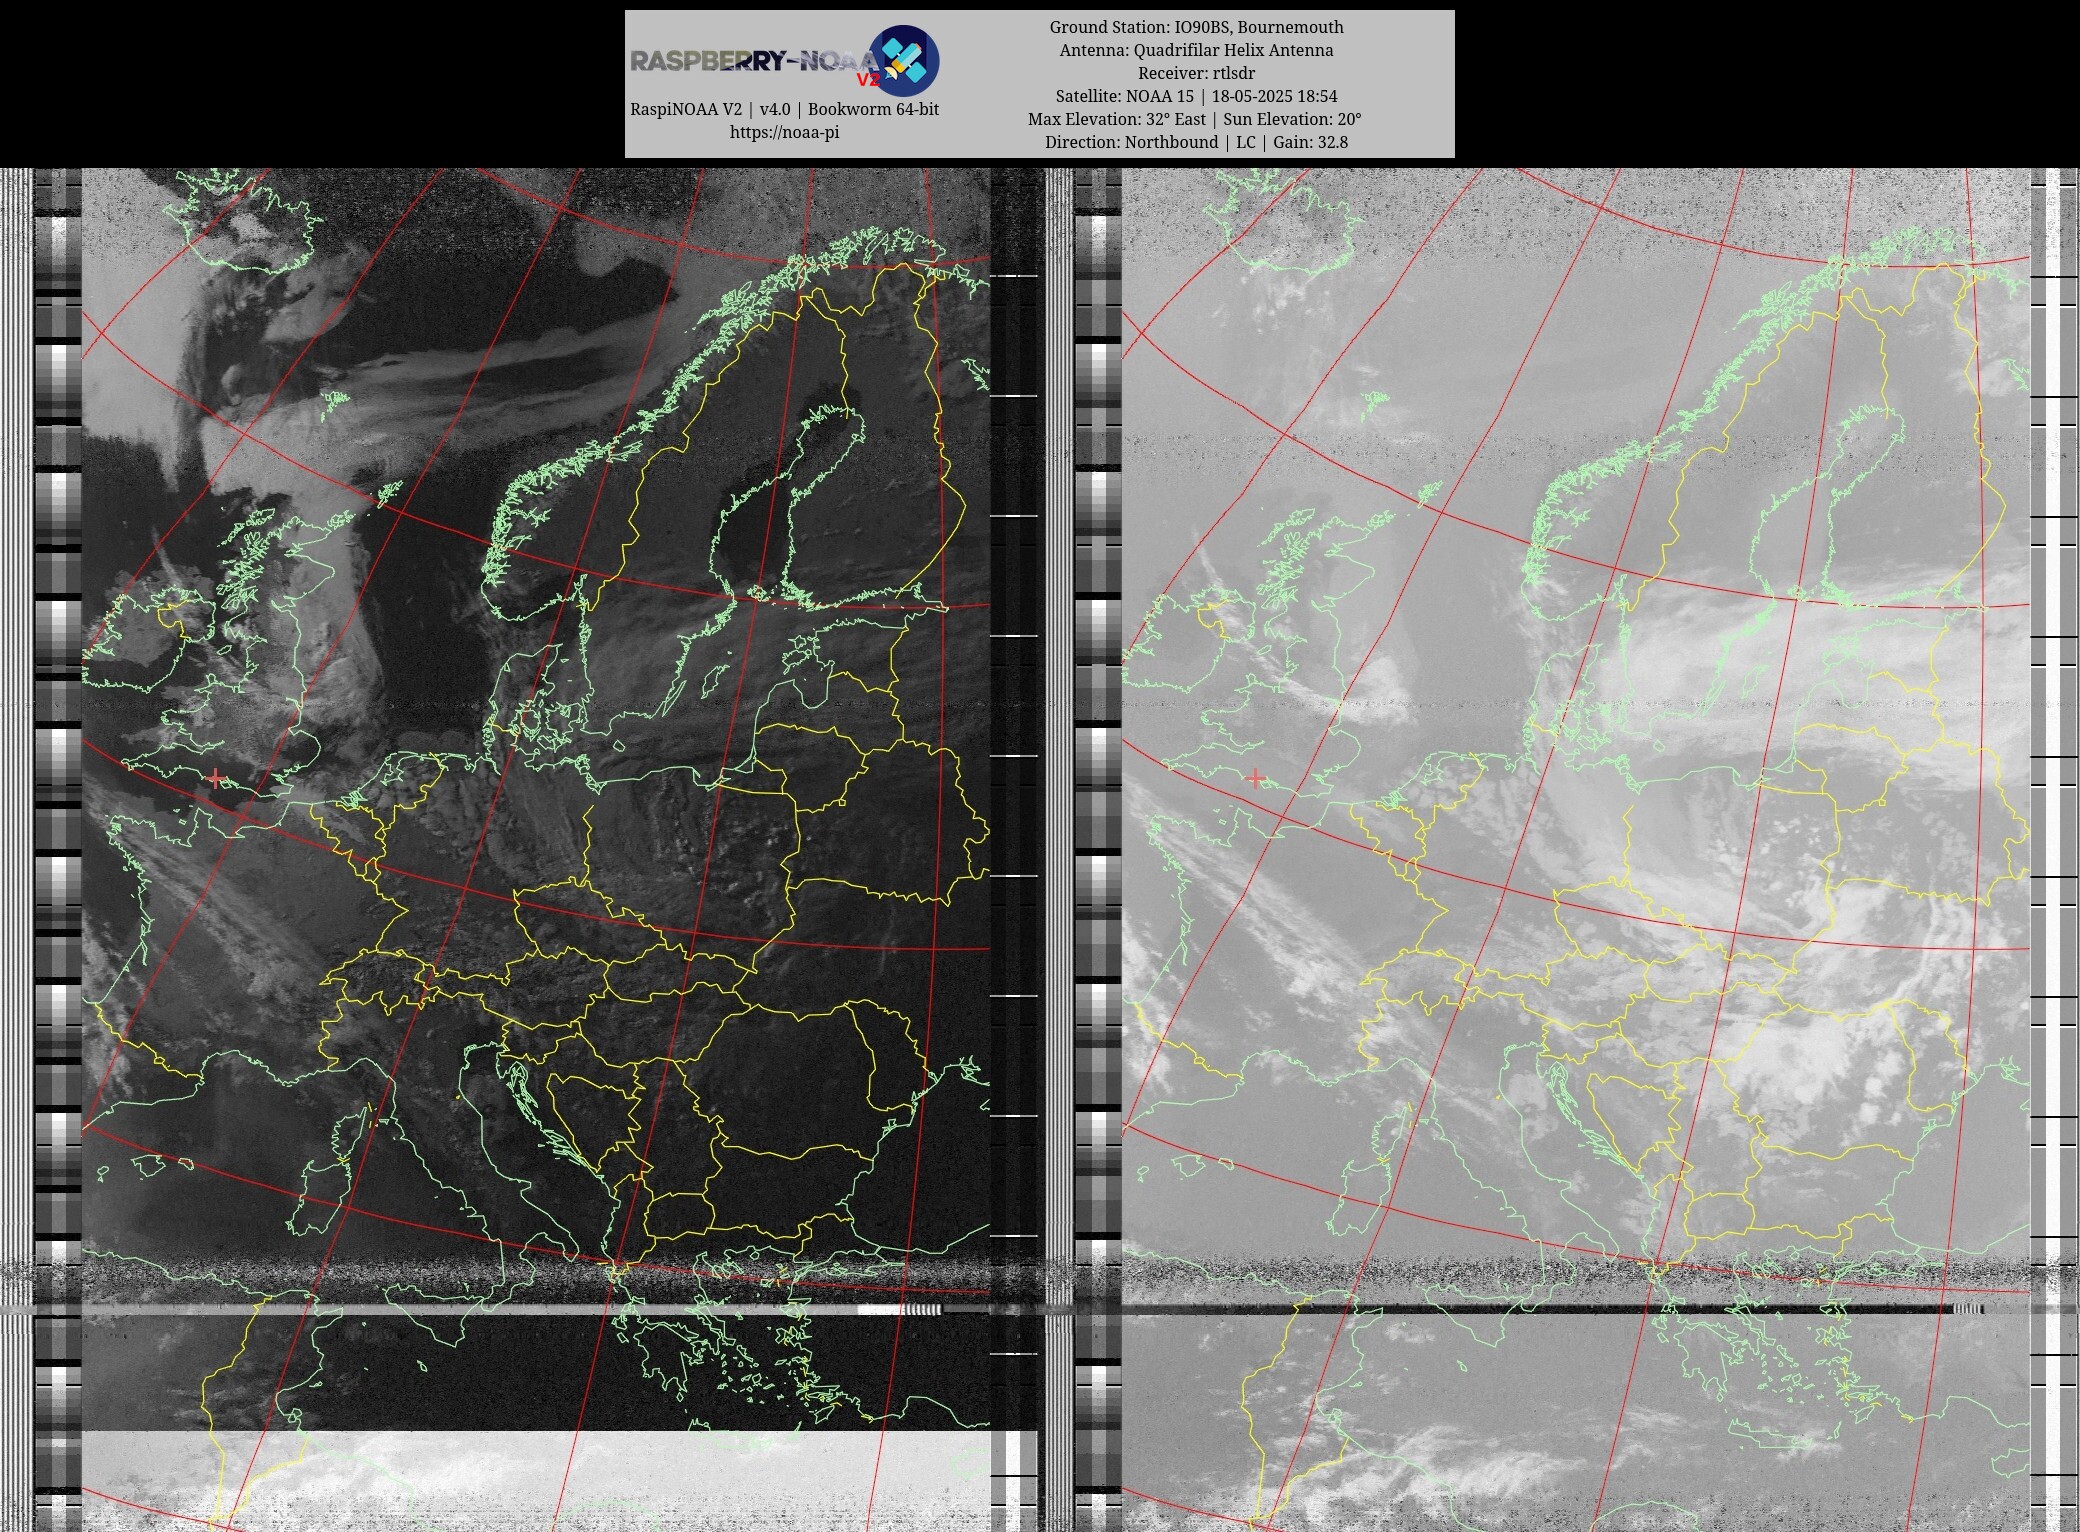Click the 'Receiver: rtlsdr' line
The height and width of the screenshot is (1532, 2080).
[x=1196, y=73]
